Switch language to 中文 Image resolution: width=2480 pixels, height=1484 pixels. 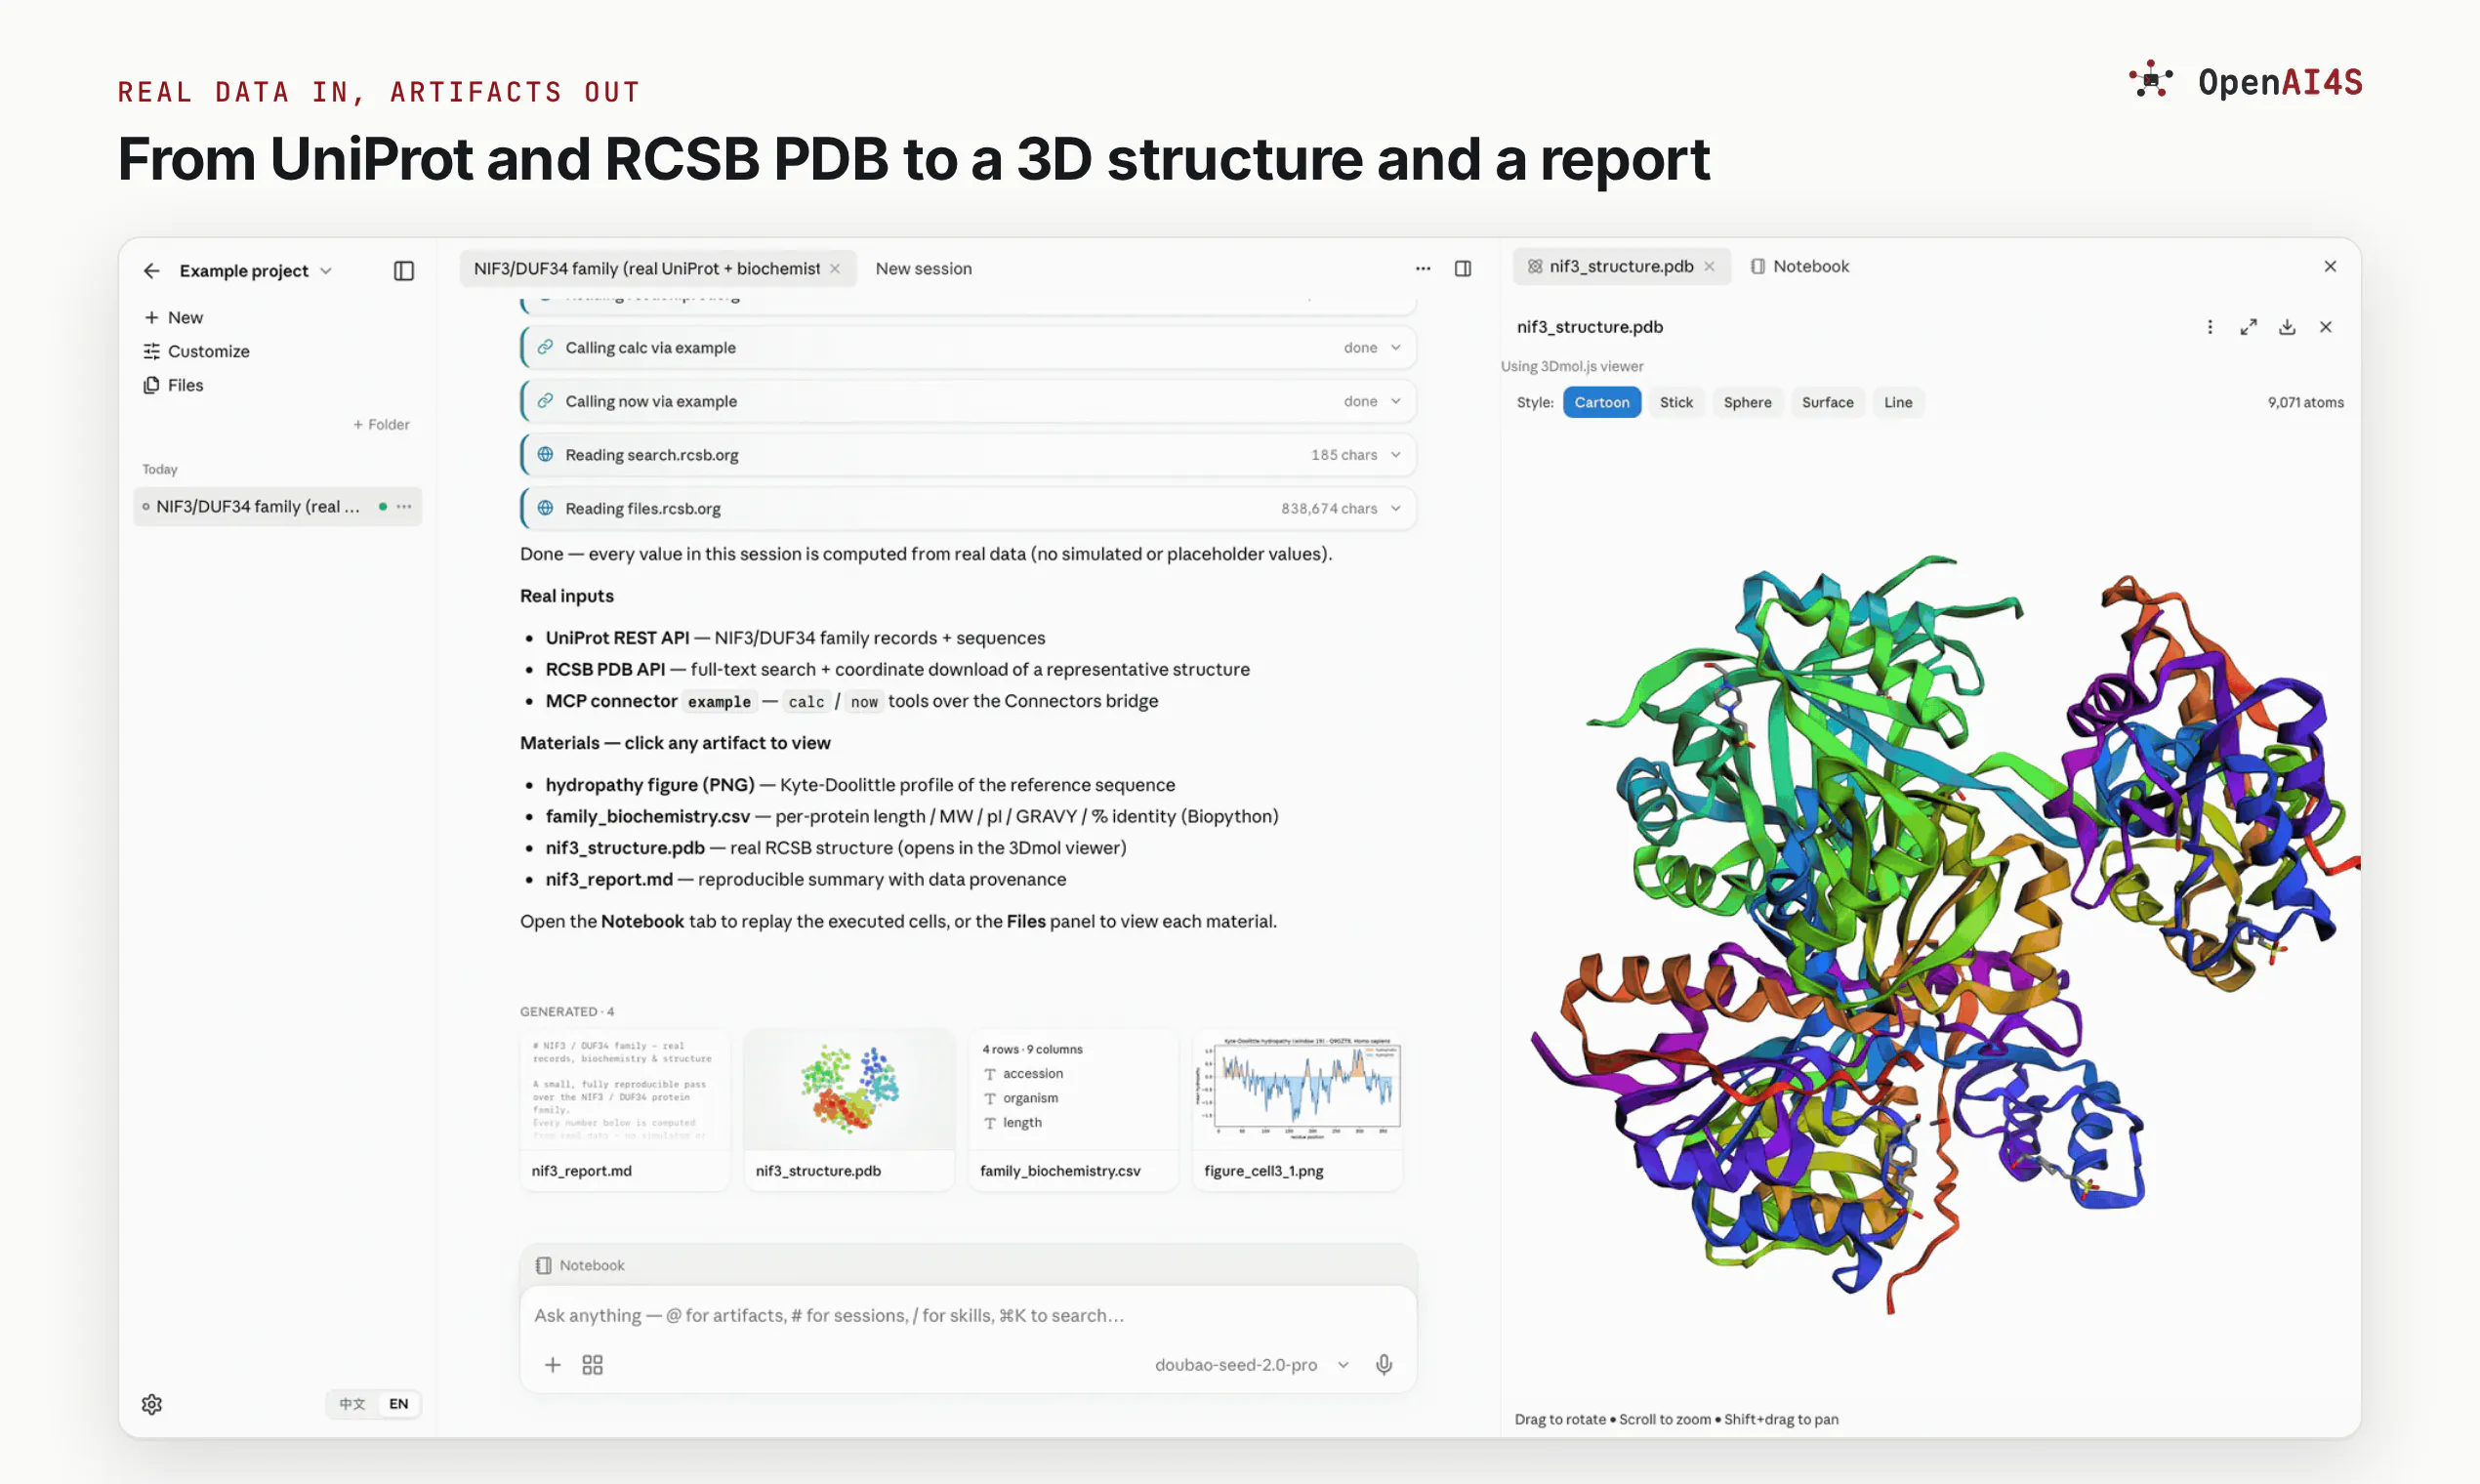352,1404
